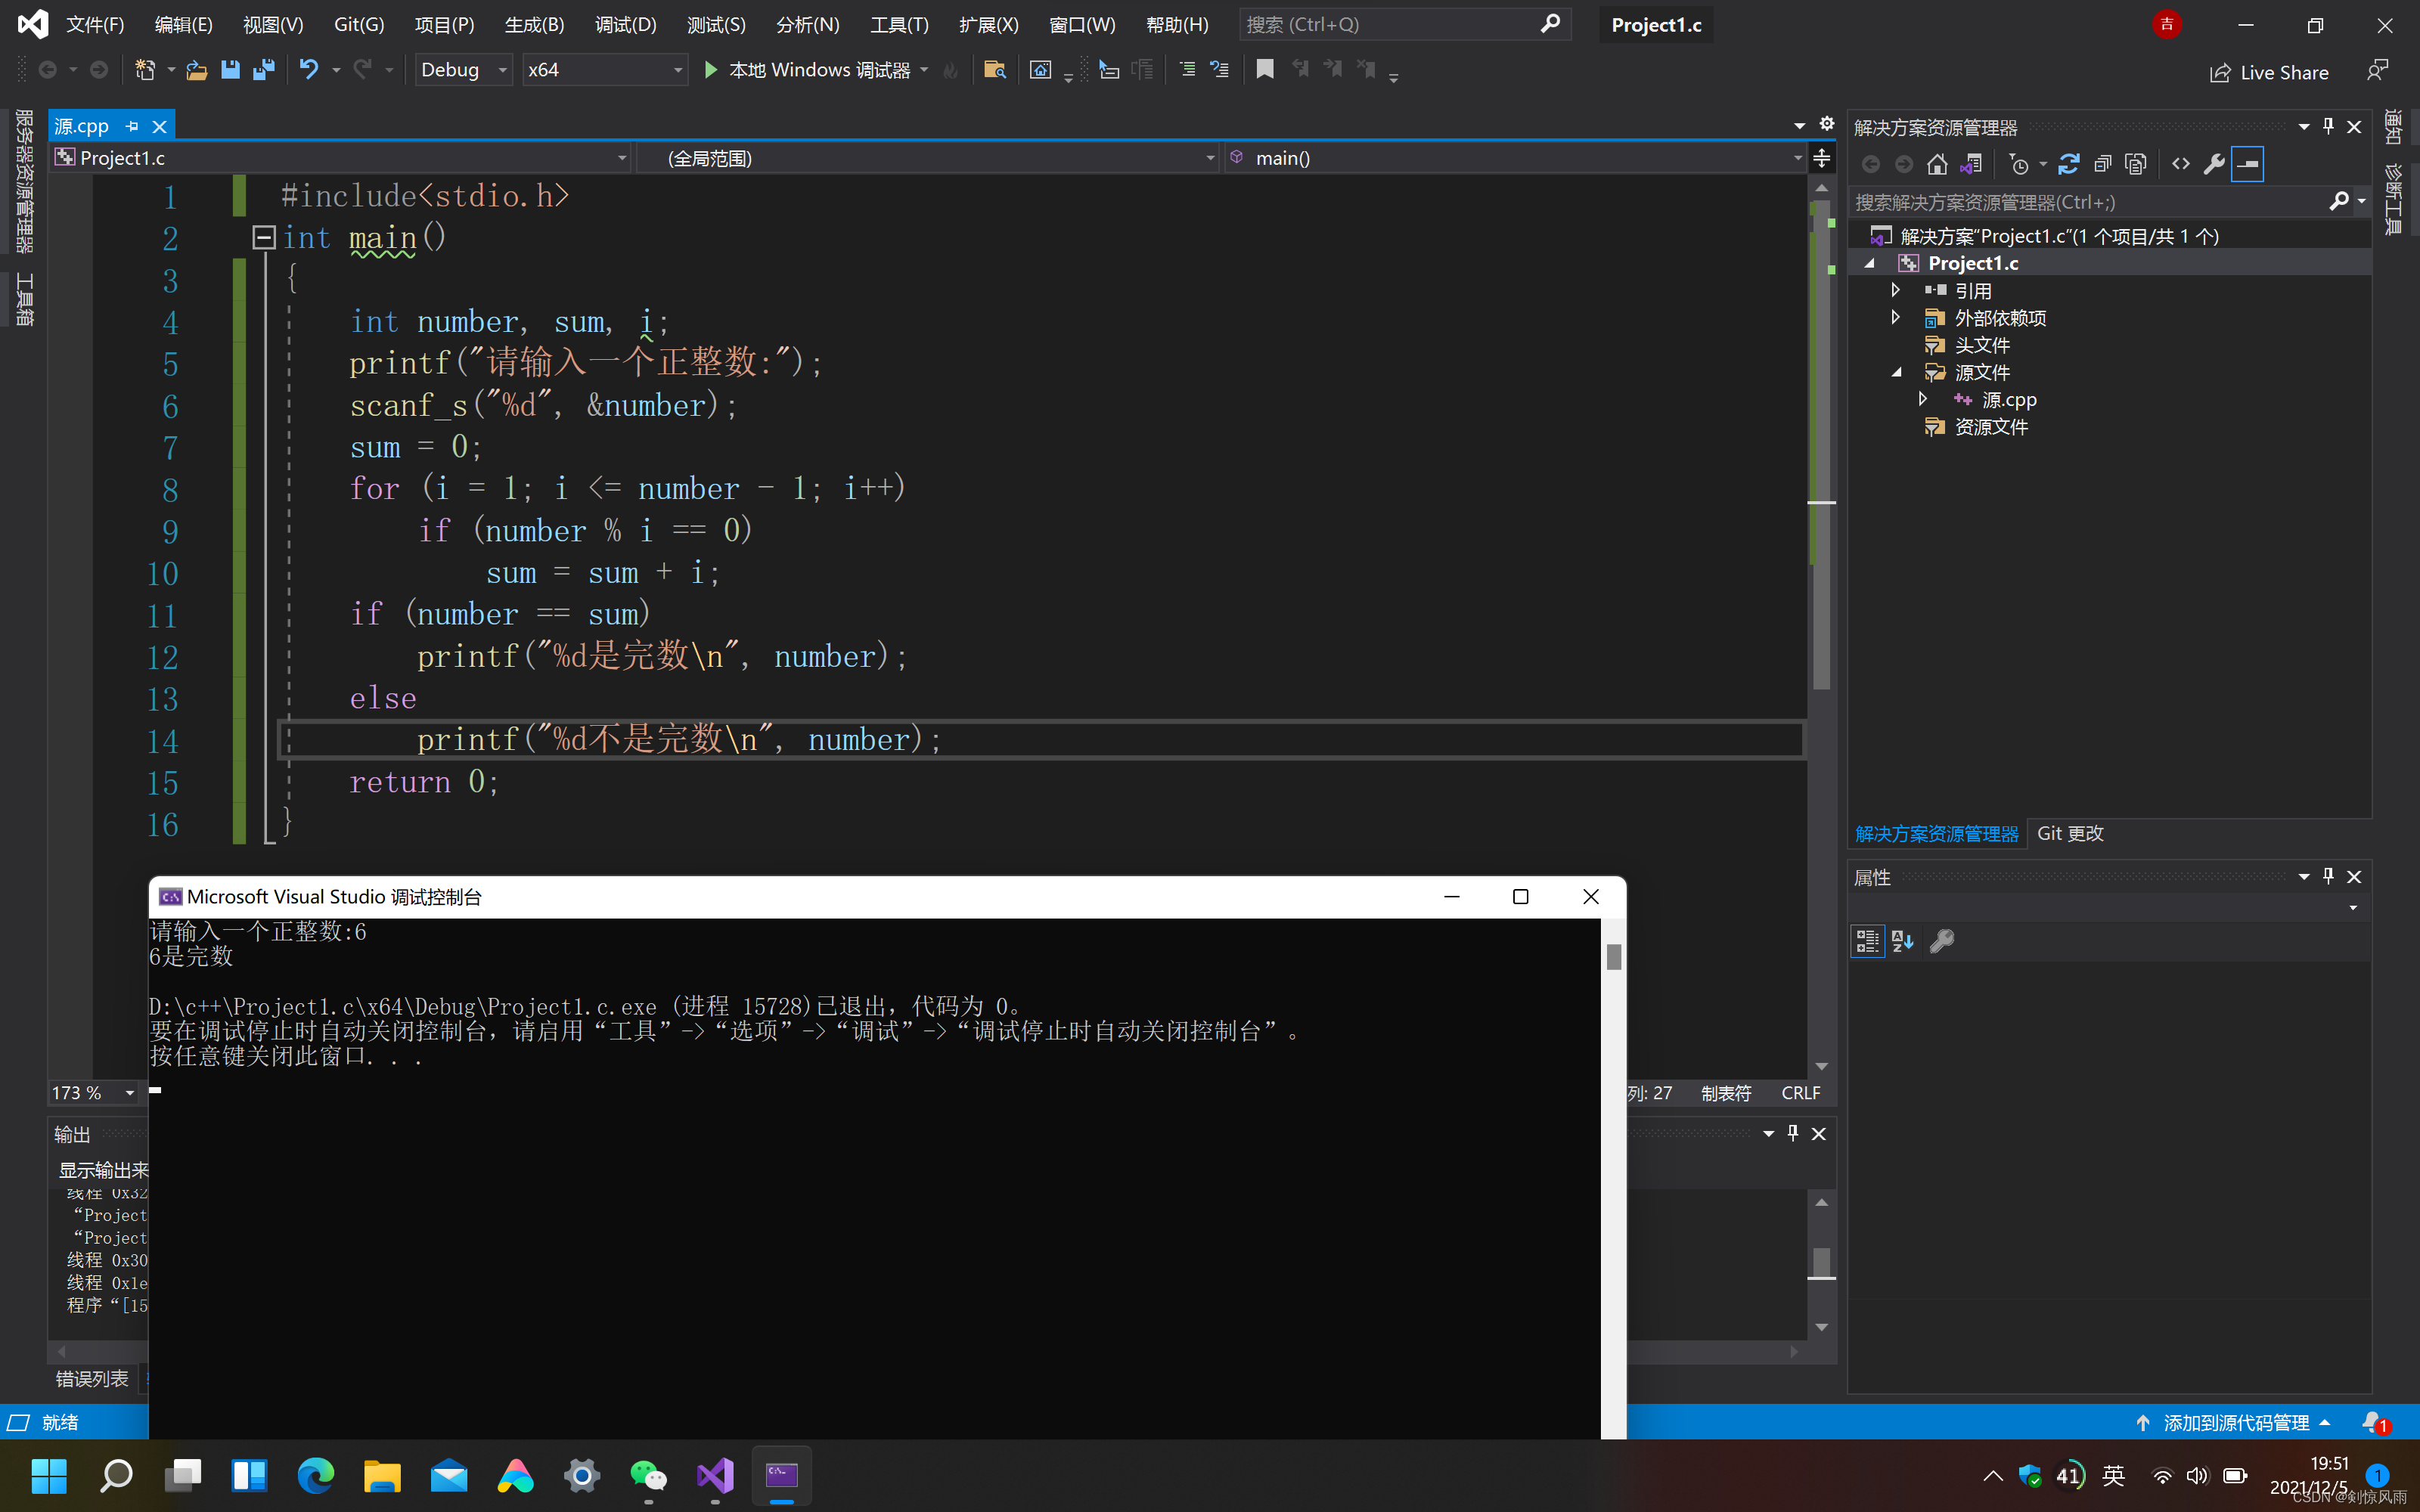Click Home icon in Solution Explorer toolbar
This screenshot has width=2420, height=1512.
pyautogui.click(x=1937, y=164)
